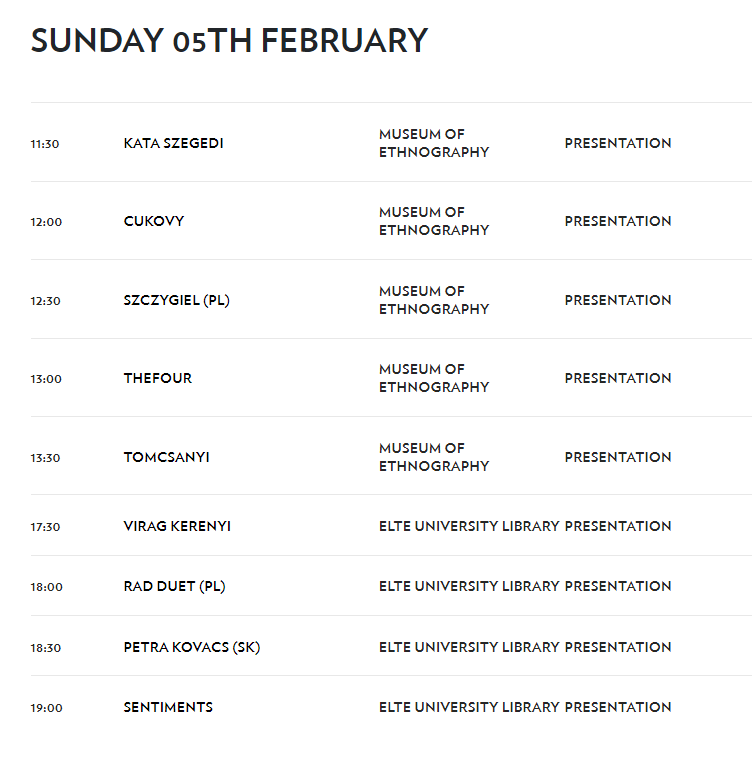Click Museum of Ethnography for the 11:30 show
This screenshot has width=752, height=767.
[x=434, y=143]
